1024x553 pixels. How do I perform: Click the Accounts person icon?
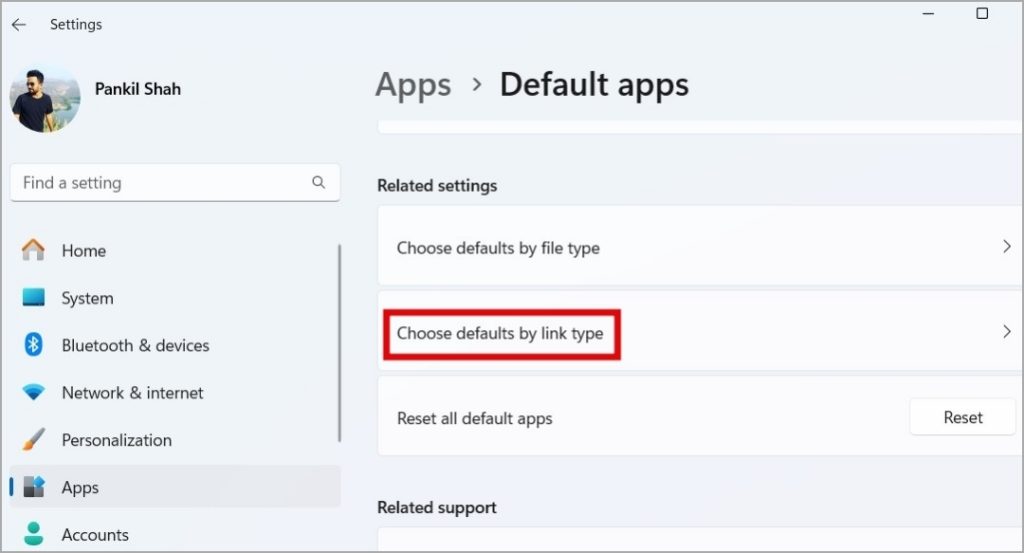point(33,534)
